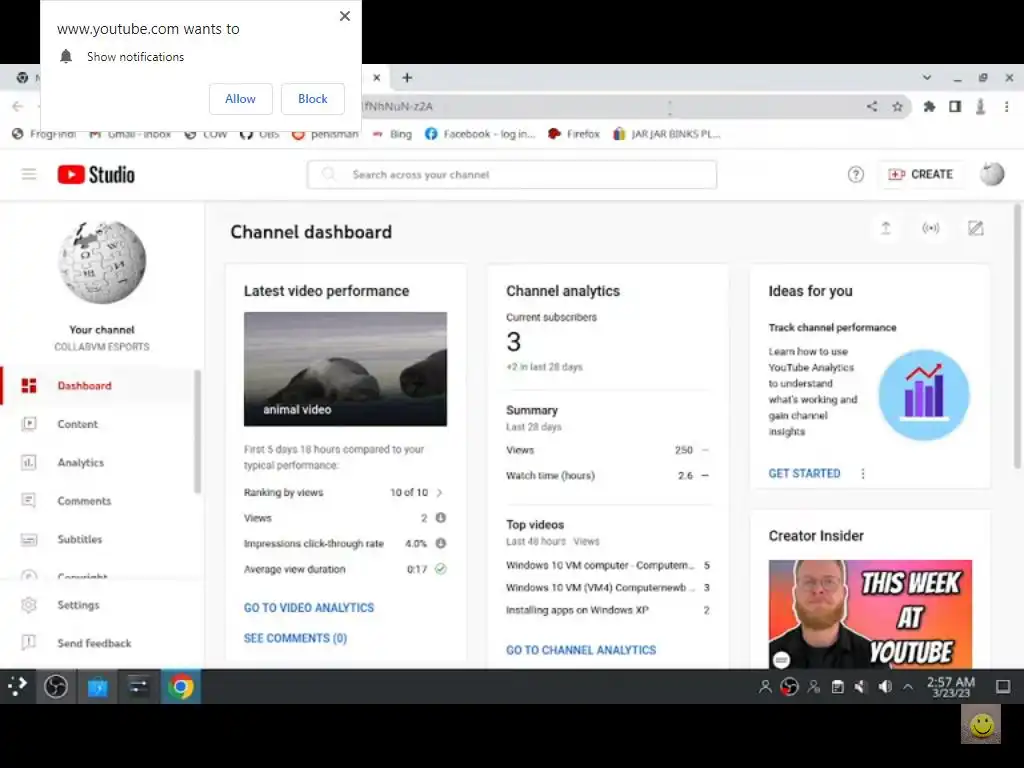1024x768 pixels.
Task: Block YouTube notifications in the popup
Action: pyautogui.click(x=312, y=99)
